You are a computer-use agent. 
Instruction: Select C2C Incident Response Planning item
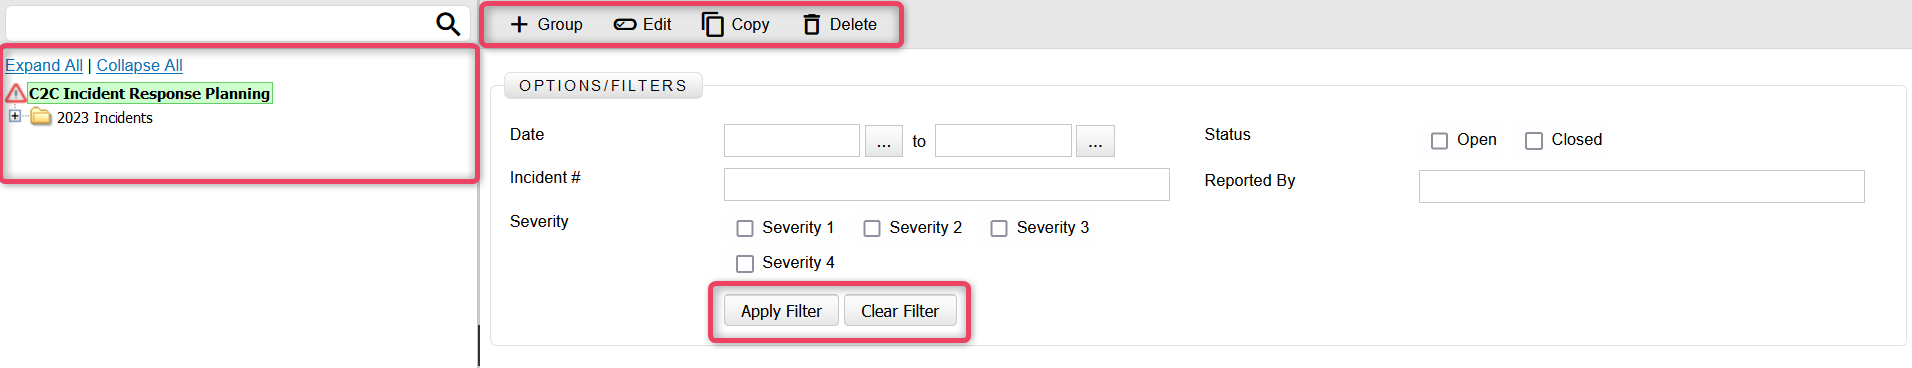(x=149, y=93)
